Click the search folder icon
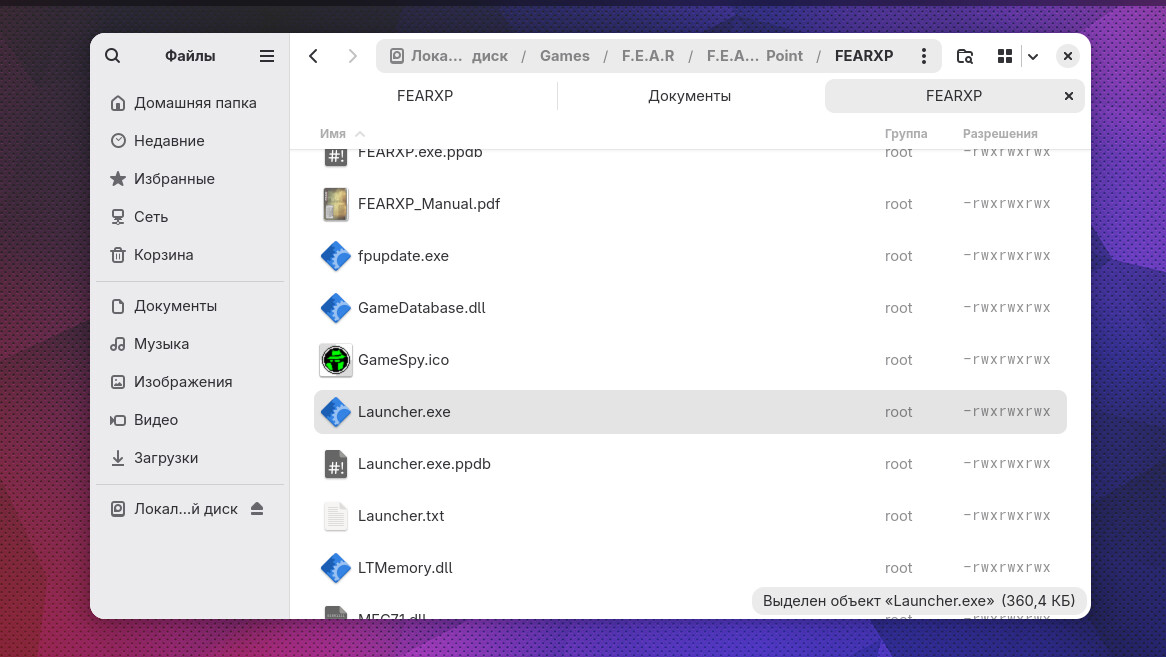The image size is (1166, 657). 965,56
